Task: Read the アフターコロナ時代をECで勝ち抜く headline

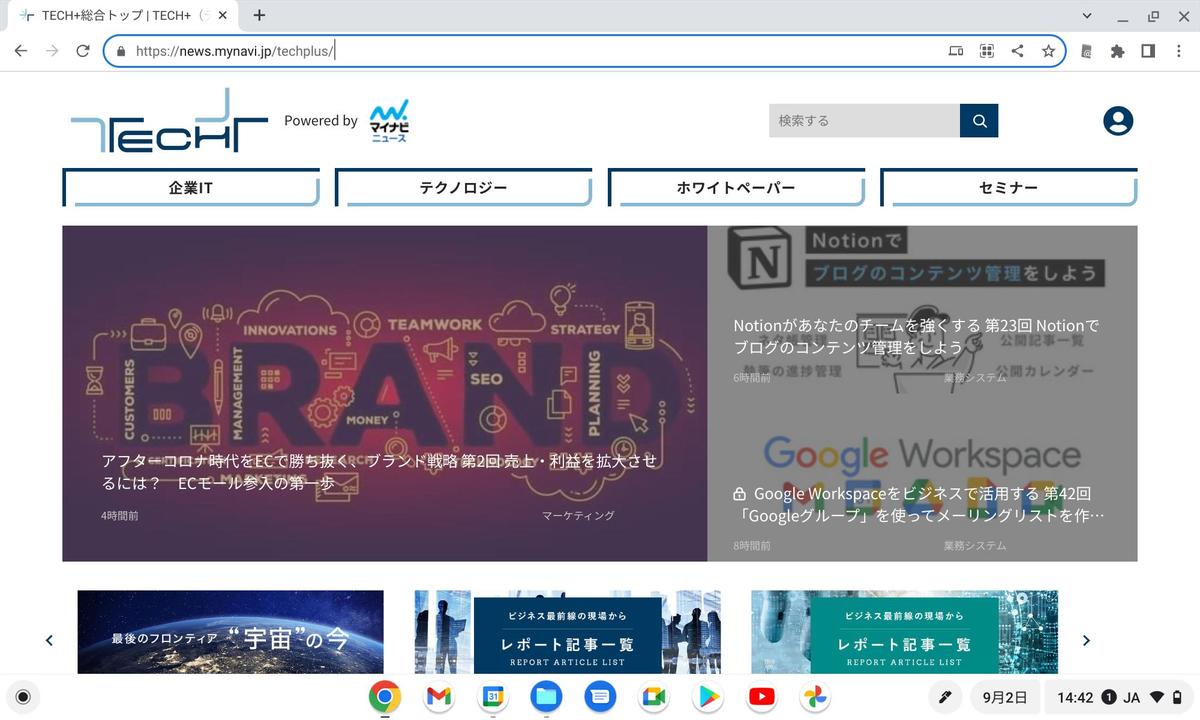Action: pos(380,472)
